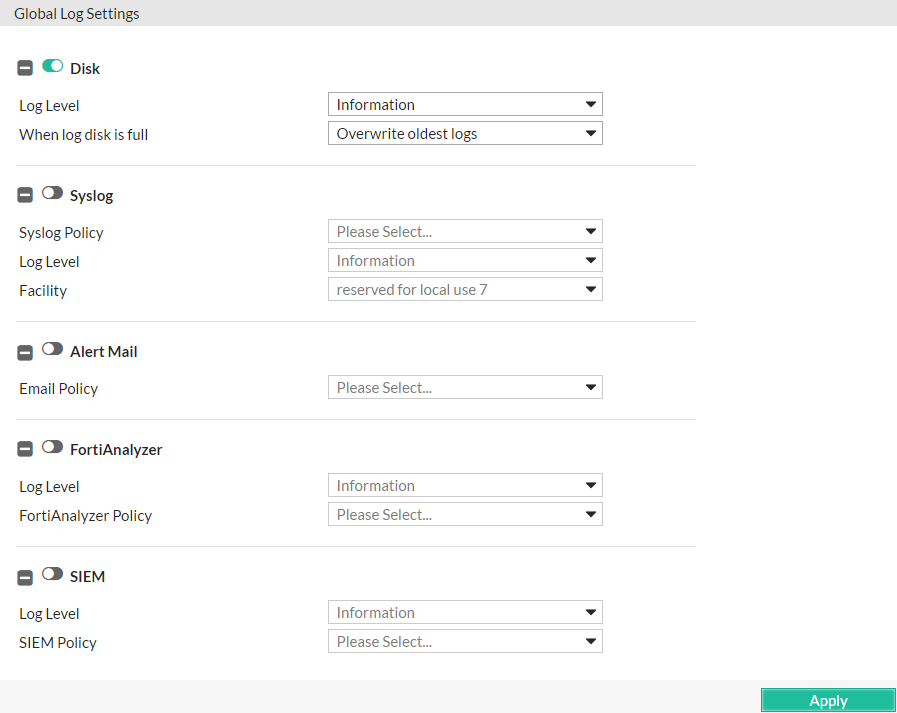Screen dimensions: 897x713
Task: Click the Disk Log Level label
Action: [49, 106]
